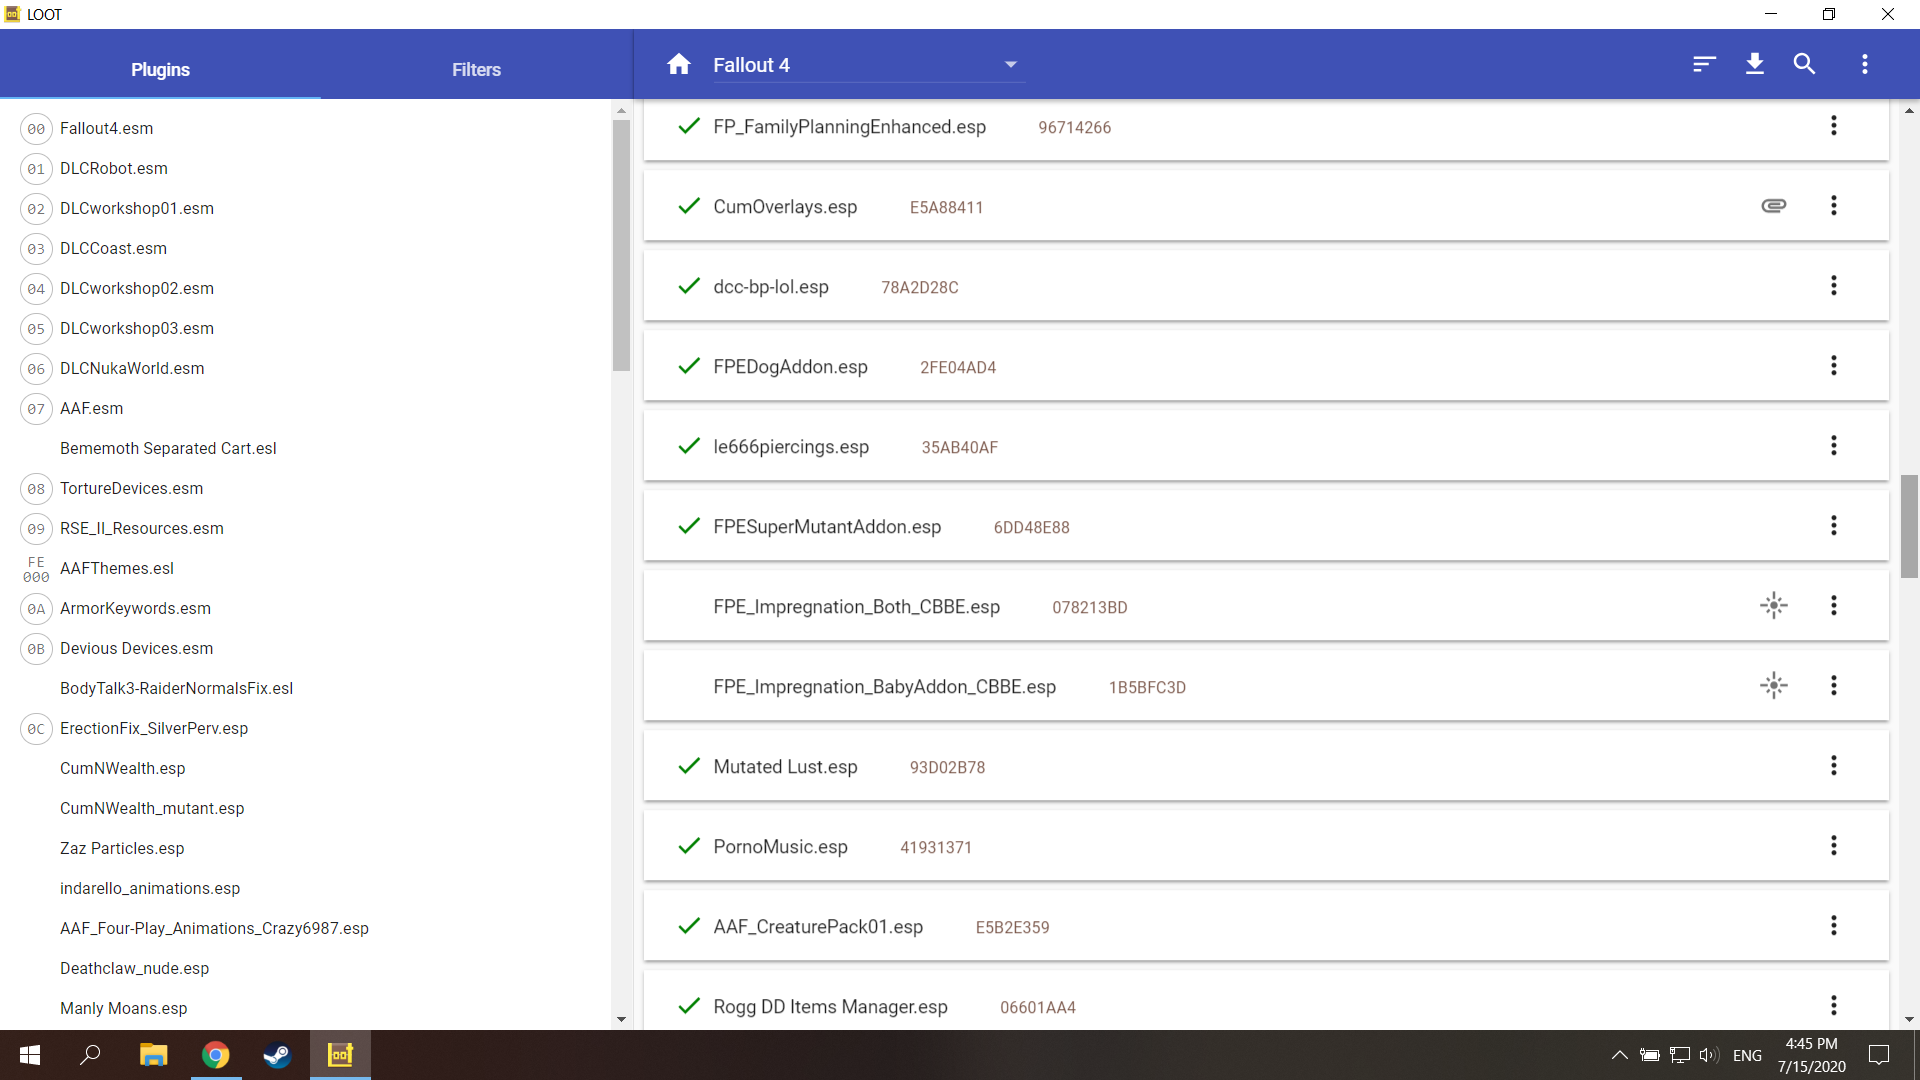
Task: Open the notification center icon
Action: click(1879, 1055)
